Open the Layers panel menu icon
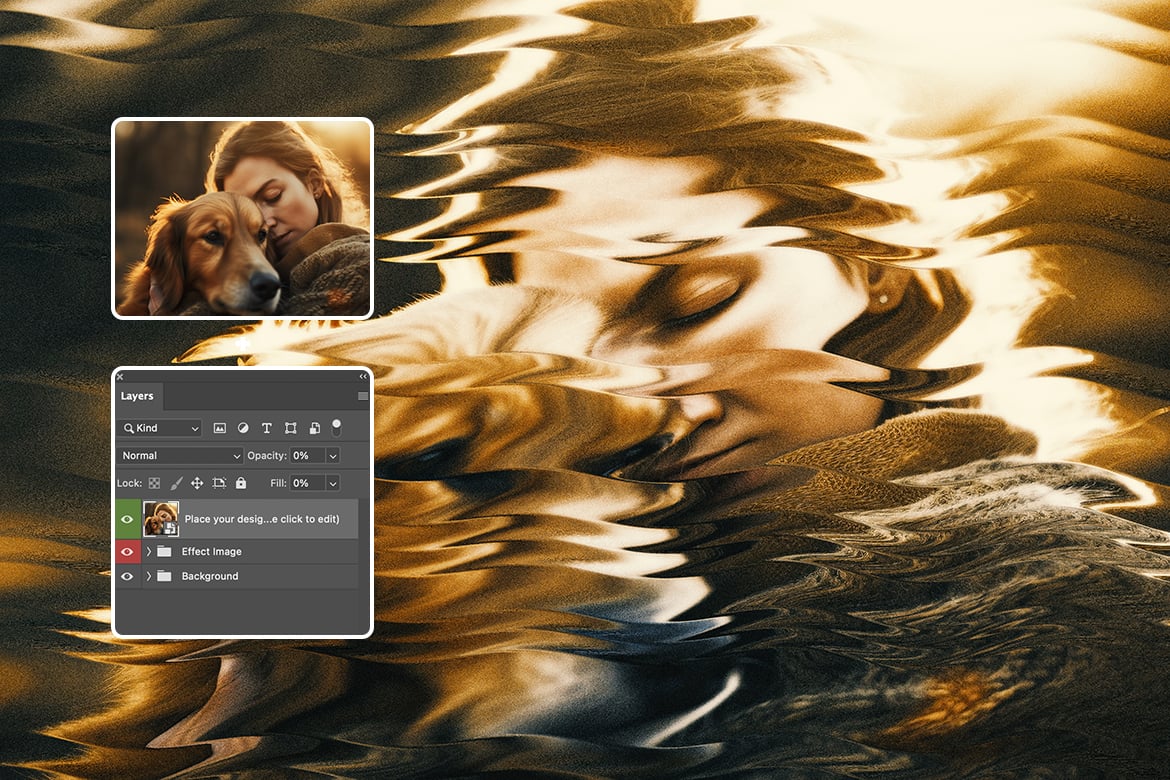1170x780 pixels. (x=363, y=396)
